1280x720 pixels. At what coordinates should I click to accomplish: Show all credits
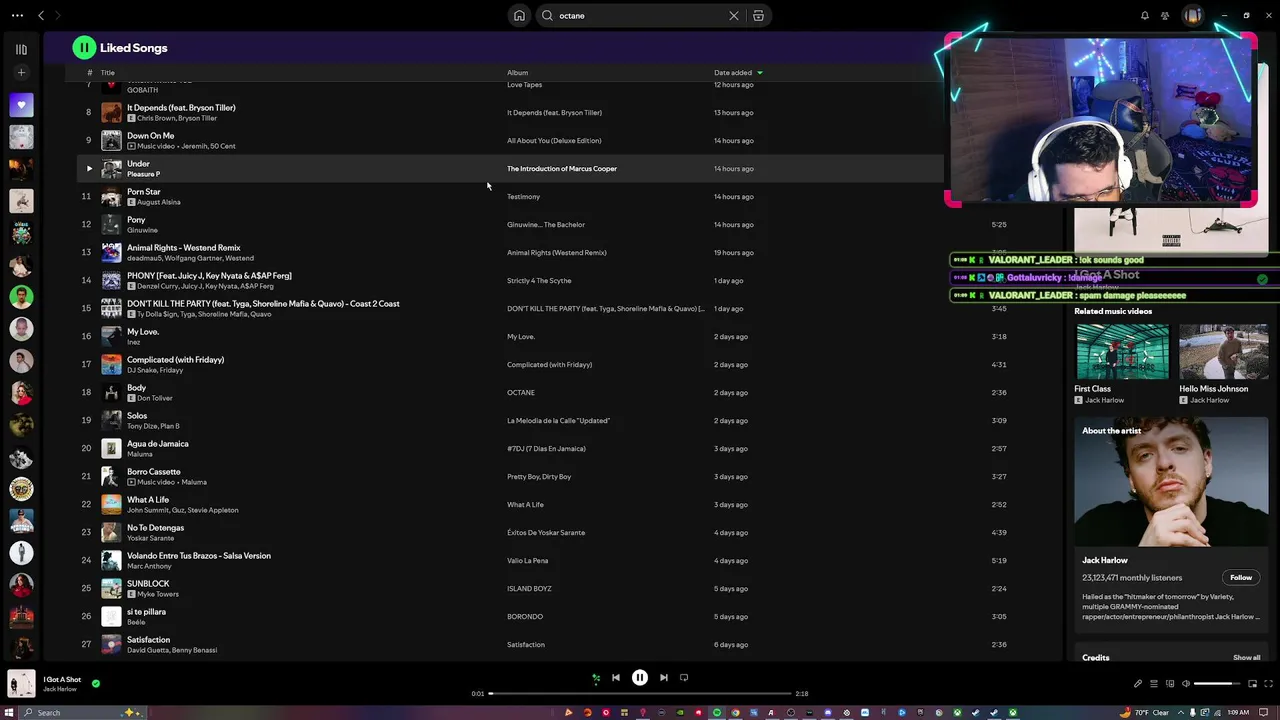point(1246,658)
